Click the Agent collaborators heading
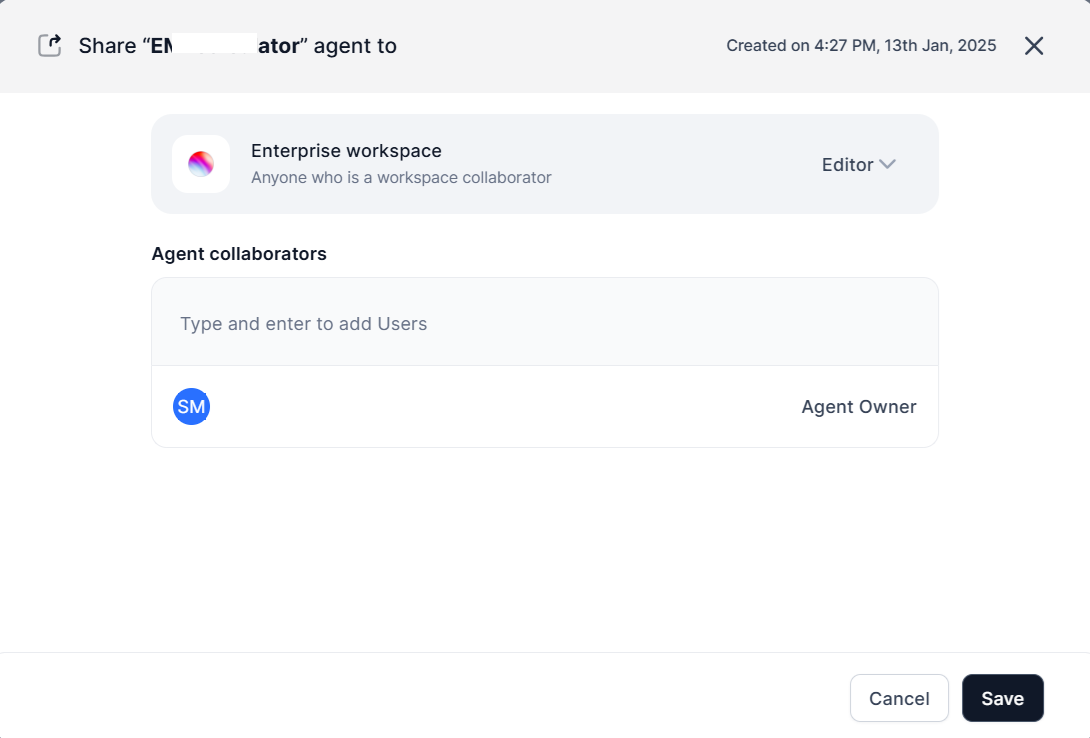The image size is (1090, 738). (239, 253)
